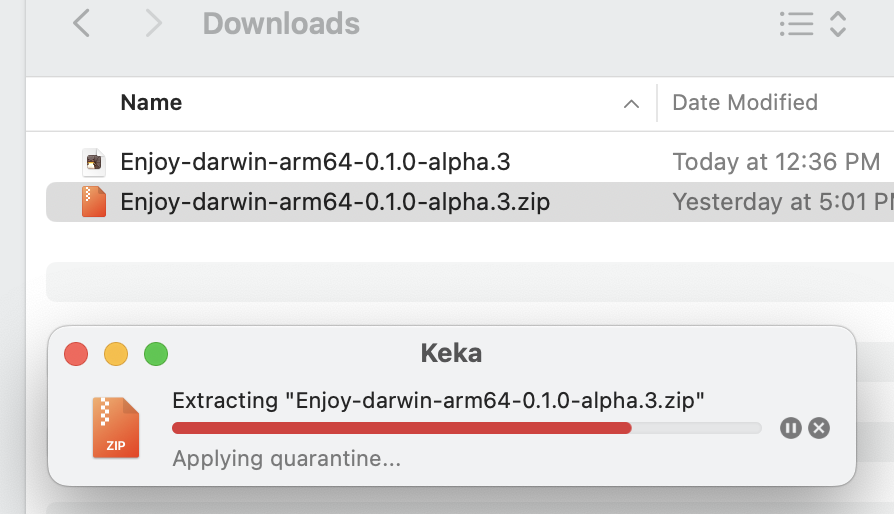Viewport: 894px width, 514px height.
Task: Sort files by the Name column header
Action: [x=151, y=102]
